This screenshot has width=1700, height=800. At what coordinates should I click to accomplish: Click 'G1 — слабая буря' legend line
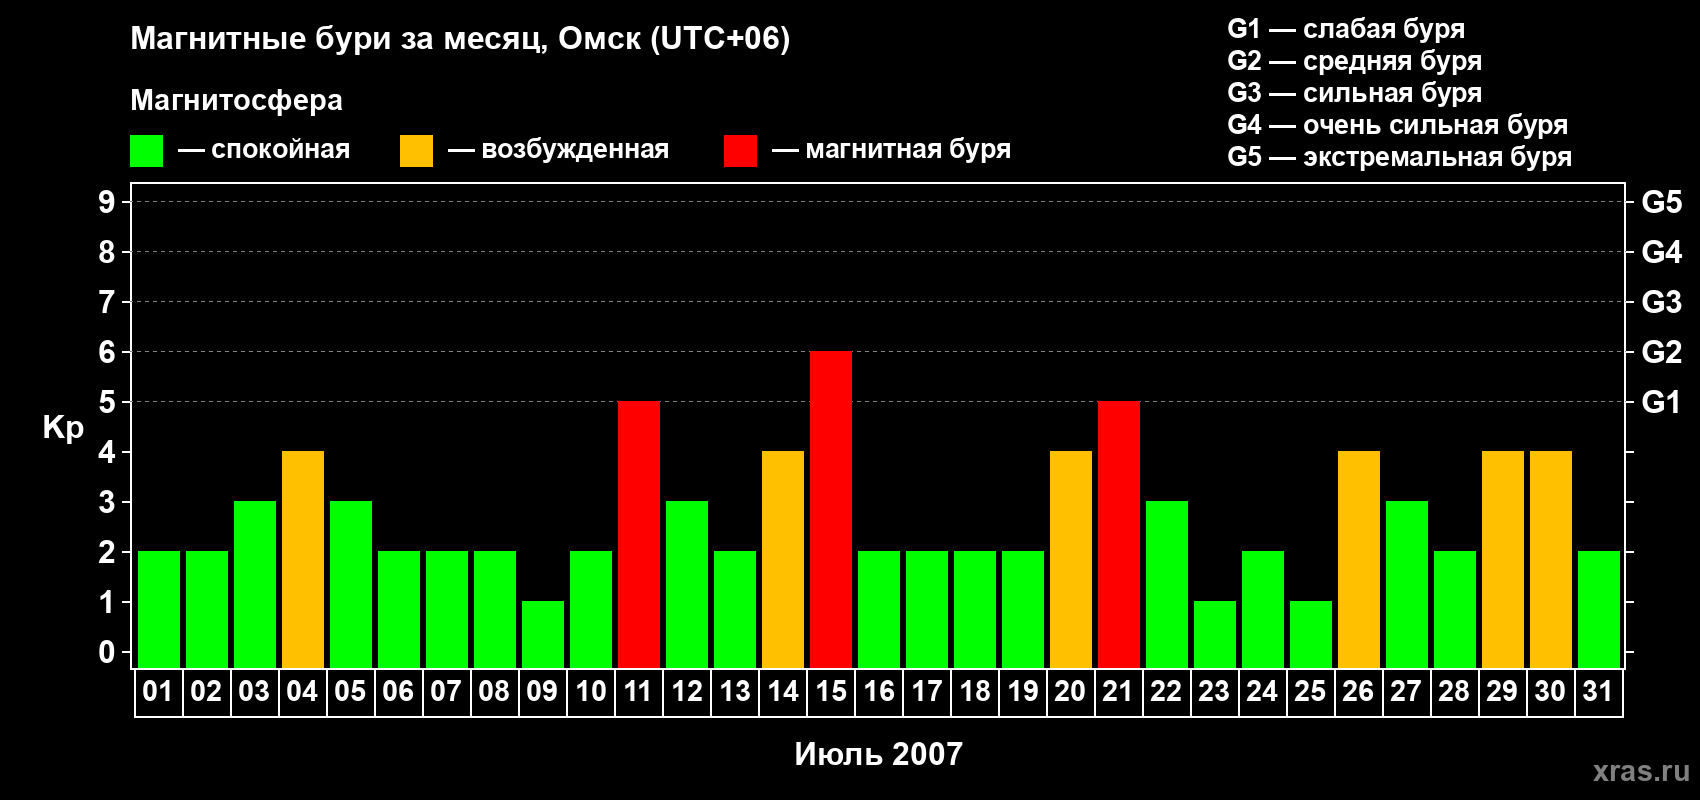[x=1346, y=30]
